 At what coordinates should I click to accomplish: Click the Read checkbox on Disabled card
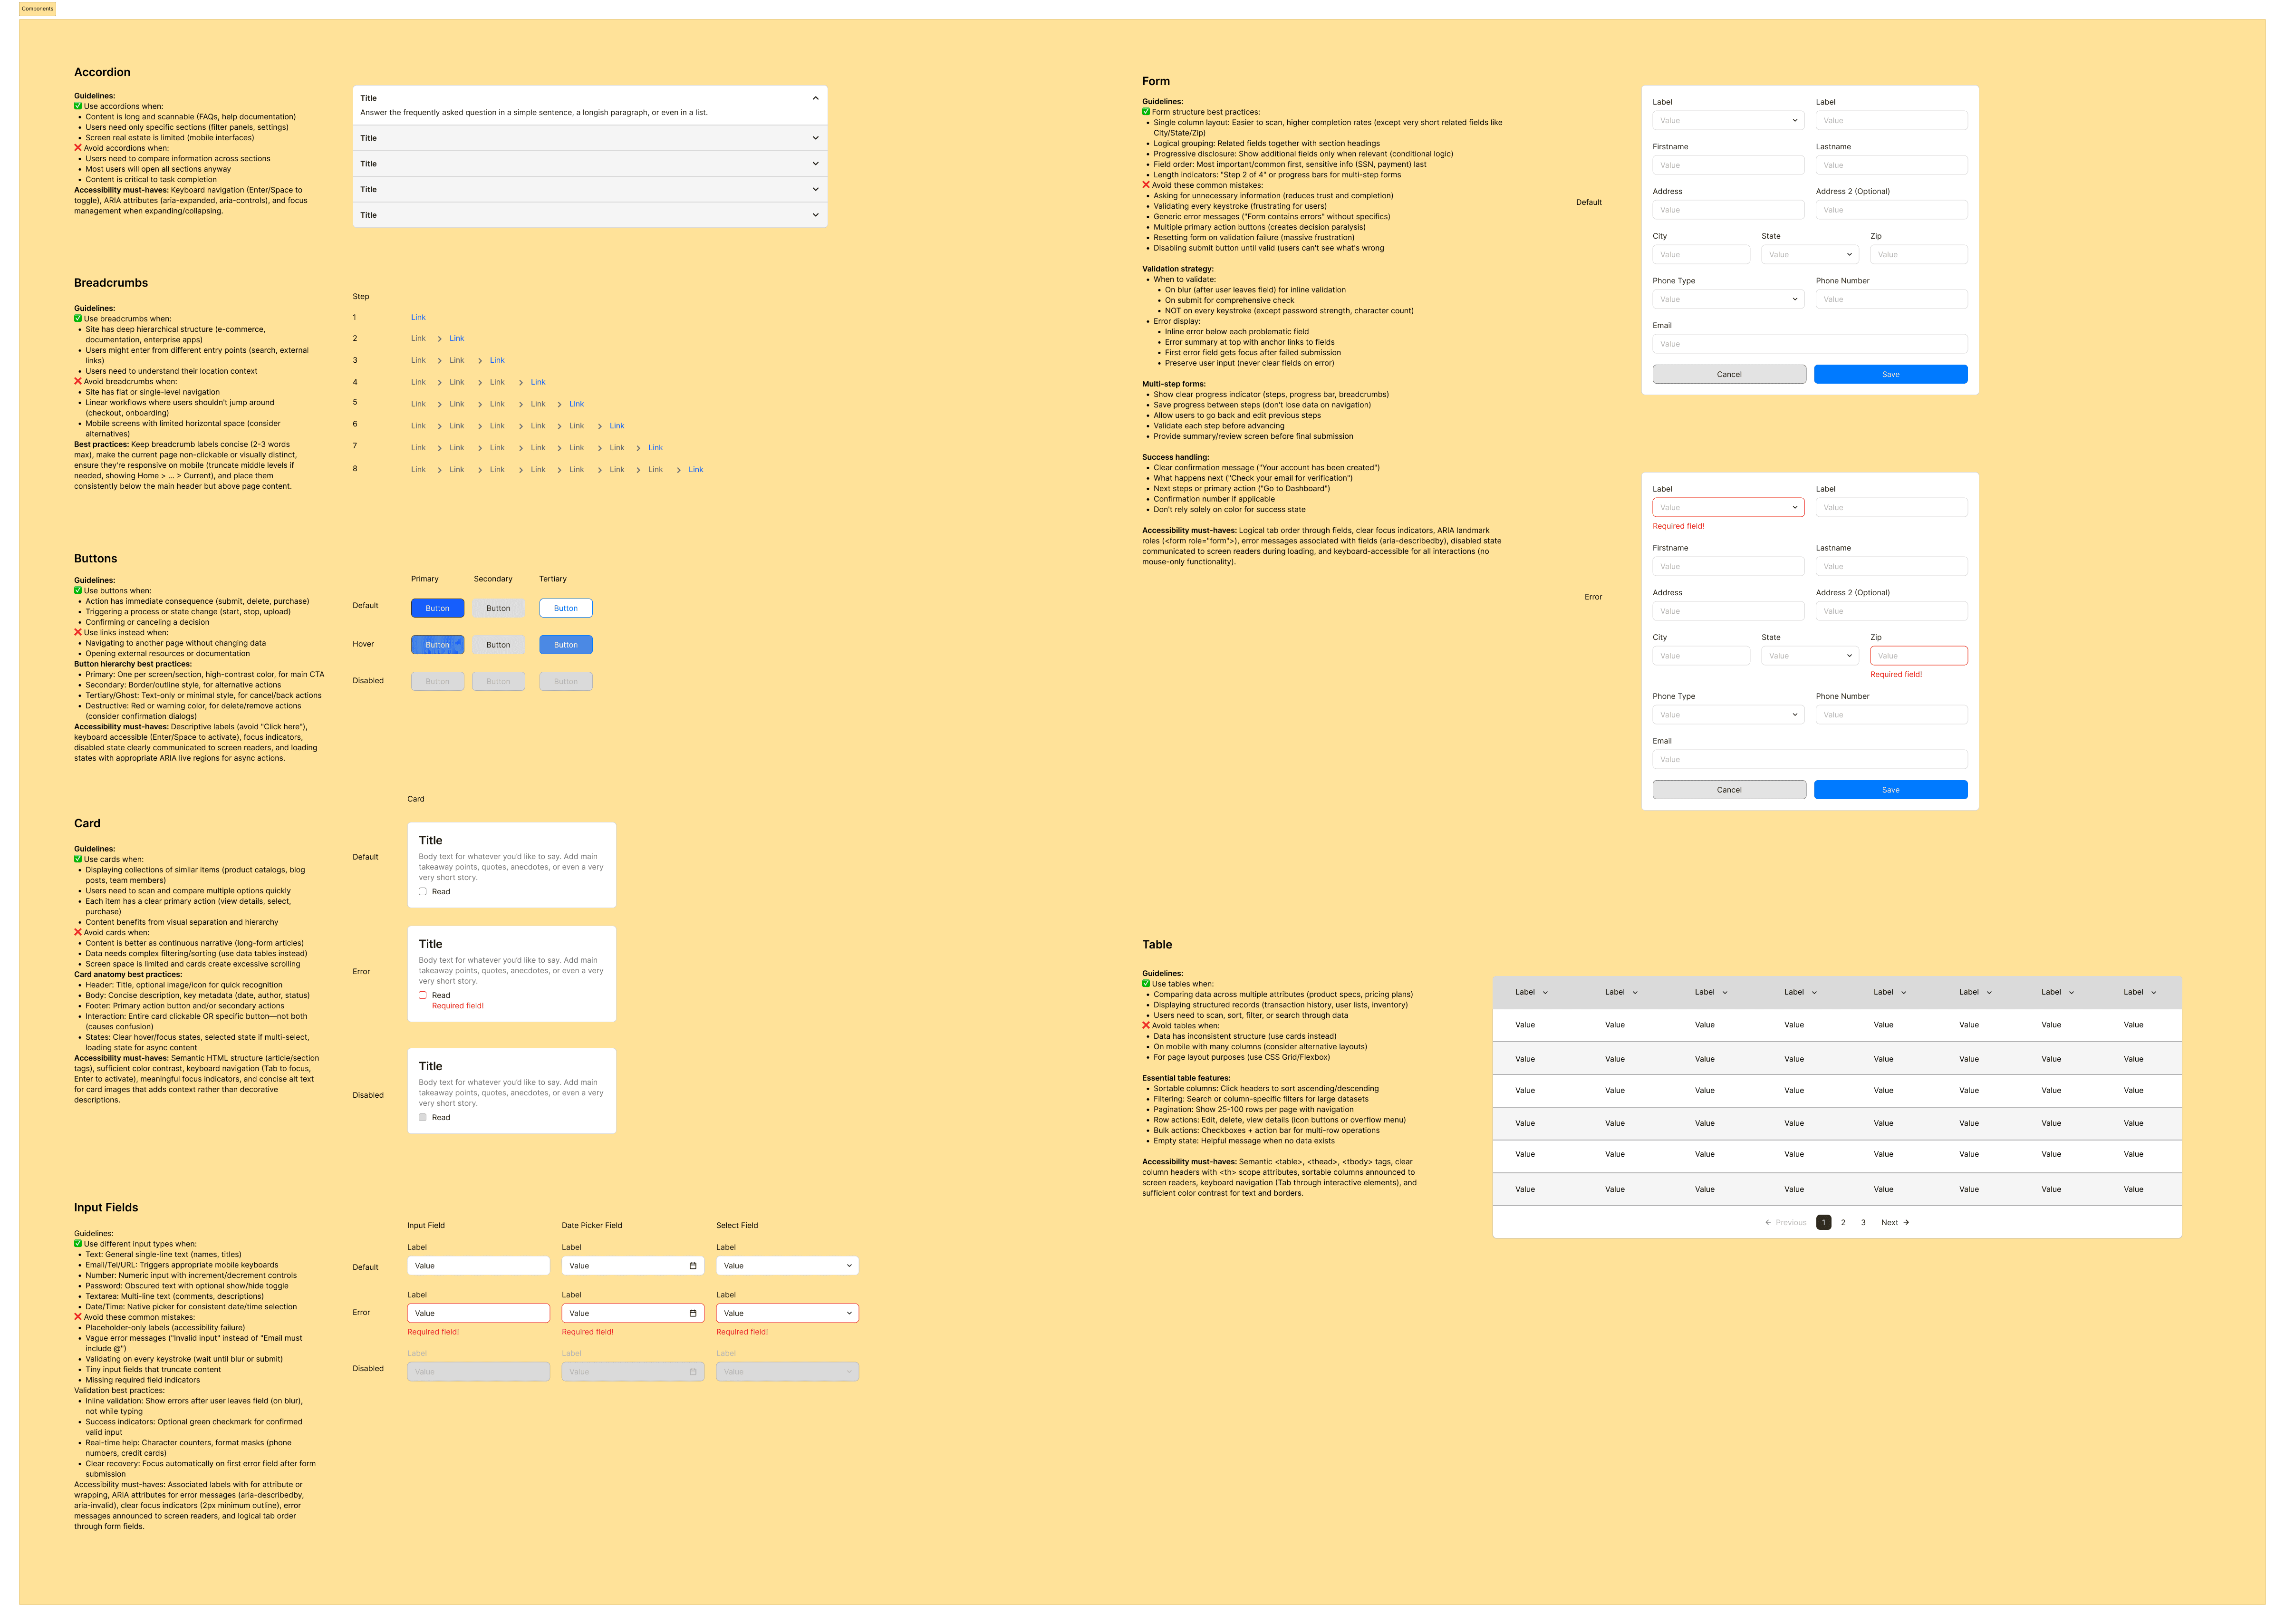[x=423, y=1117]
